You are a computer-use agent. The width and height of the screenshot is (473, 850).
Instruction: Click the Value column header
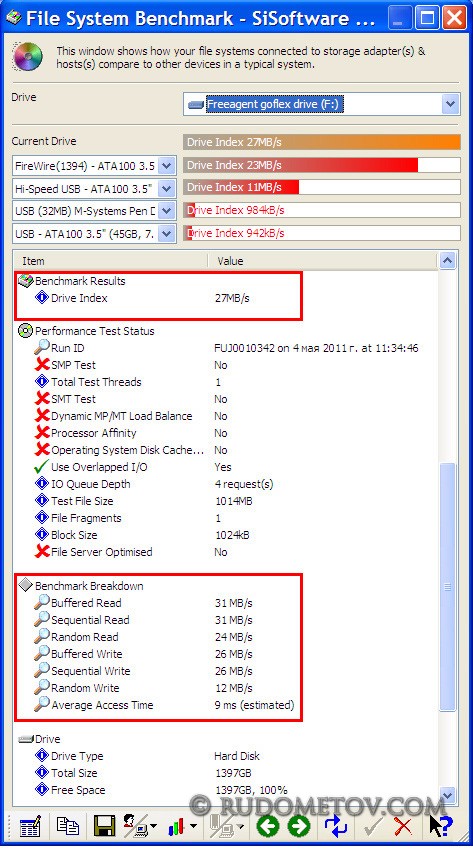tap(323, 261)
